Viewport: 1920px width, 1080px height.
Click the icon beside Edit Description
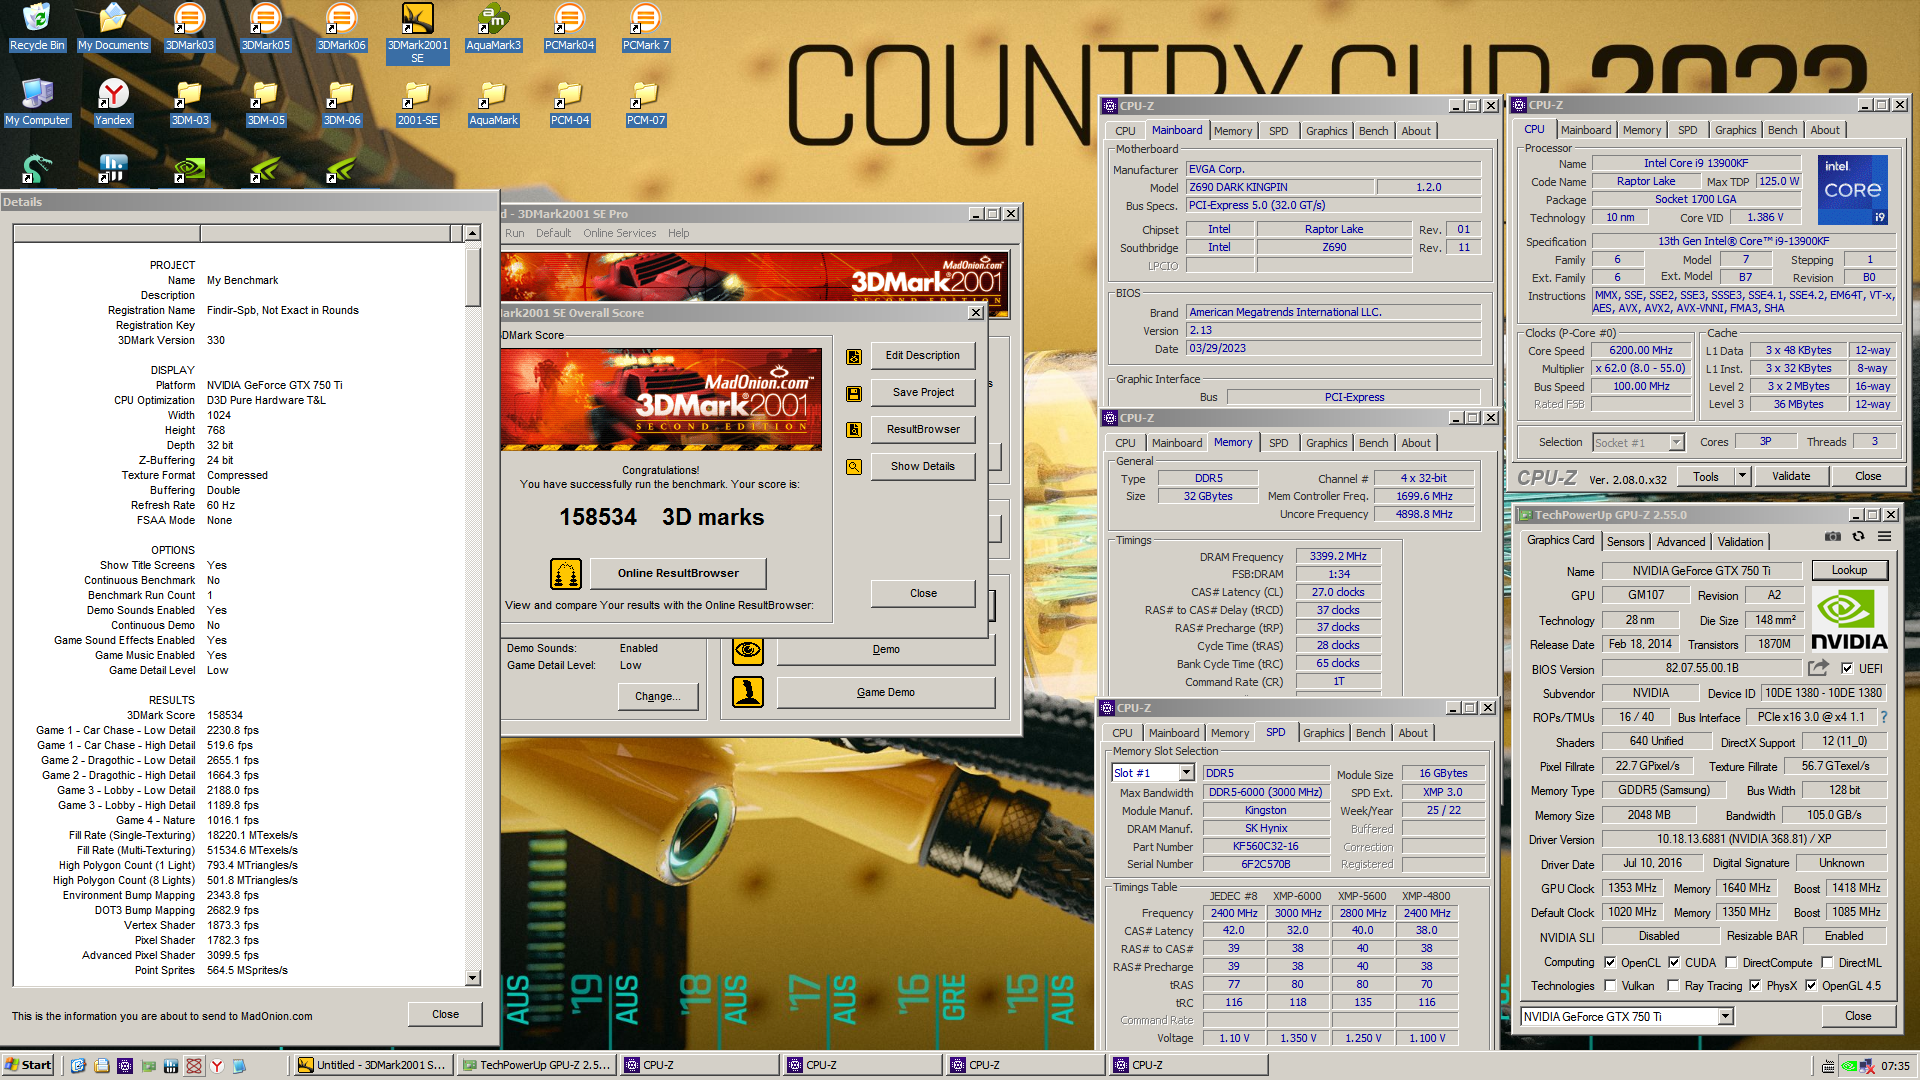[x=854, y=356]
